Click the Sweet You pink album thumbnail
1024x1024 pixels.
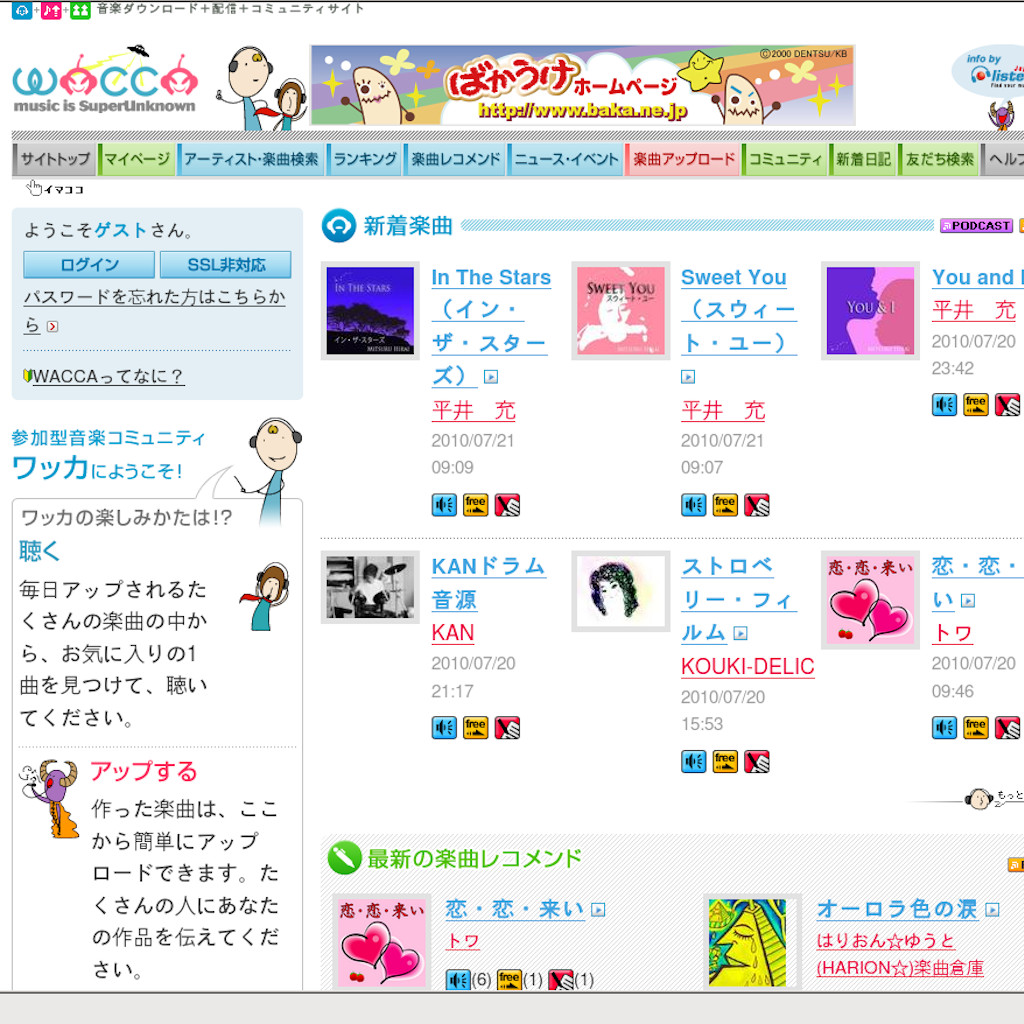(620, 311)
